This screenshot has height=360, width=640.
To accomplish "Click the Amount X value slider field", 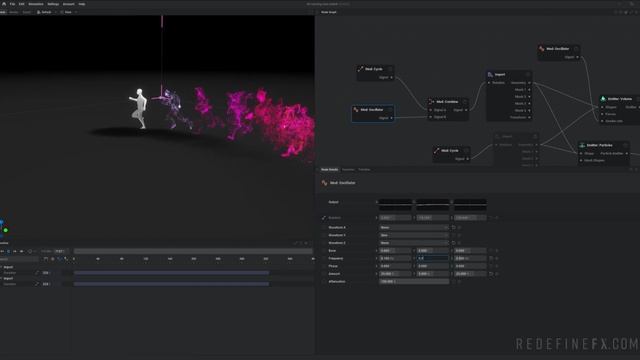I will coord(395,274).
